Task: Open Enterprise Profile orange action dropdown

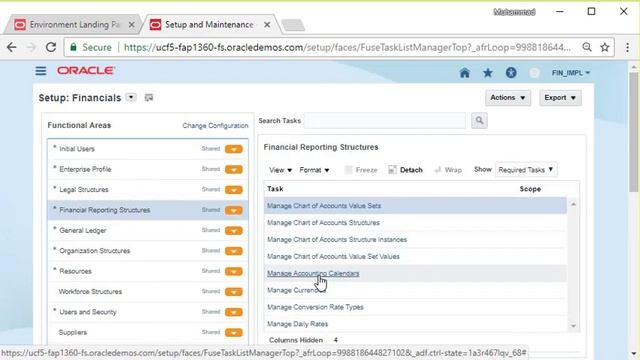Action: (x=233, y=169)
